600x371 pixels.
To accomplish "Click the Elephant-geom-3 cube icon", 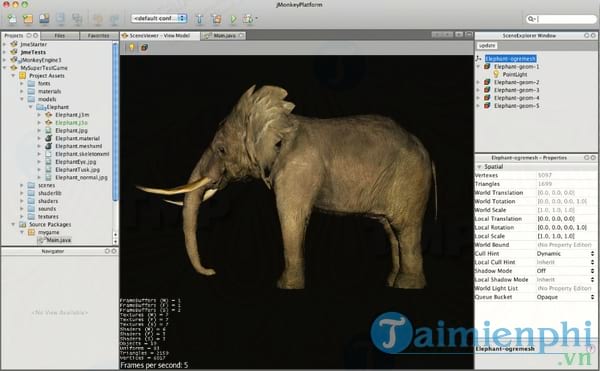I will click(487, 90).
